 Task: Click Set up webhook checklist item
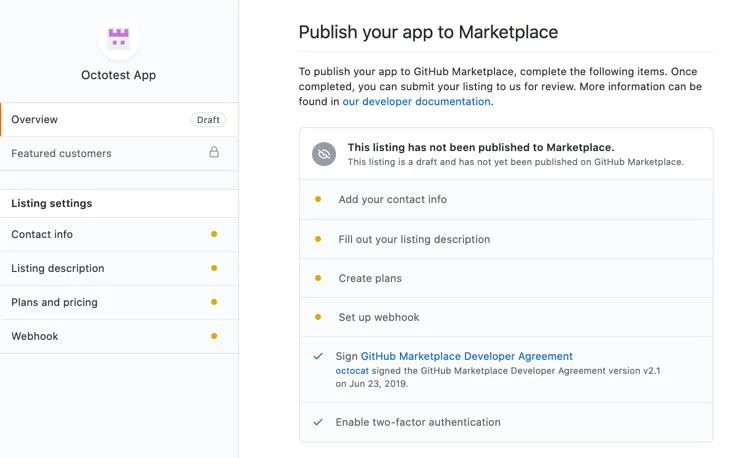point(506,317)
